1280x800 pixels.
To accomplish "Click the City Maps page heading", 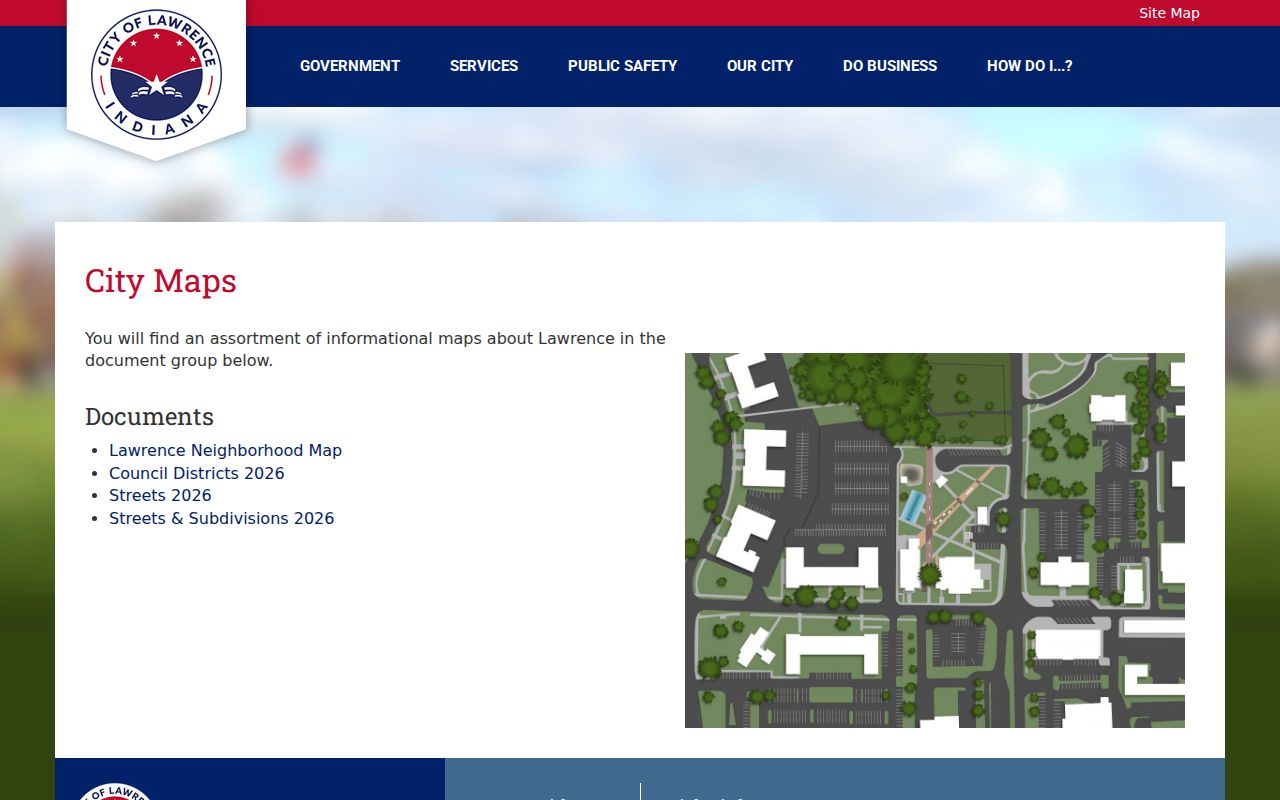I will 160,281.
